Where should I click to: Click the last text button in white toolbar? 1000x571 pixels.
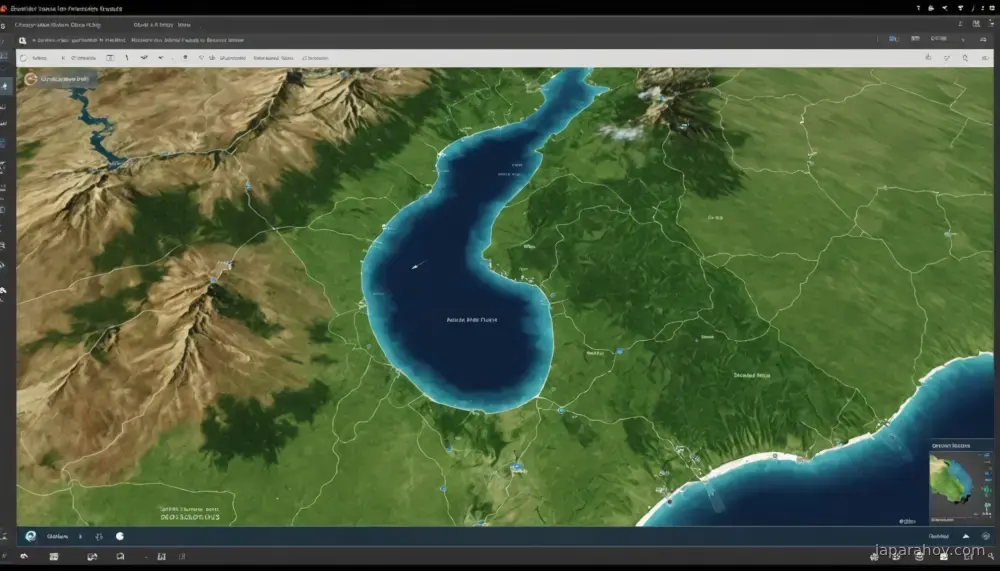click(x=315, y=58)
